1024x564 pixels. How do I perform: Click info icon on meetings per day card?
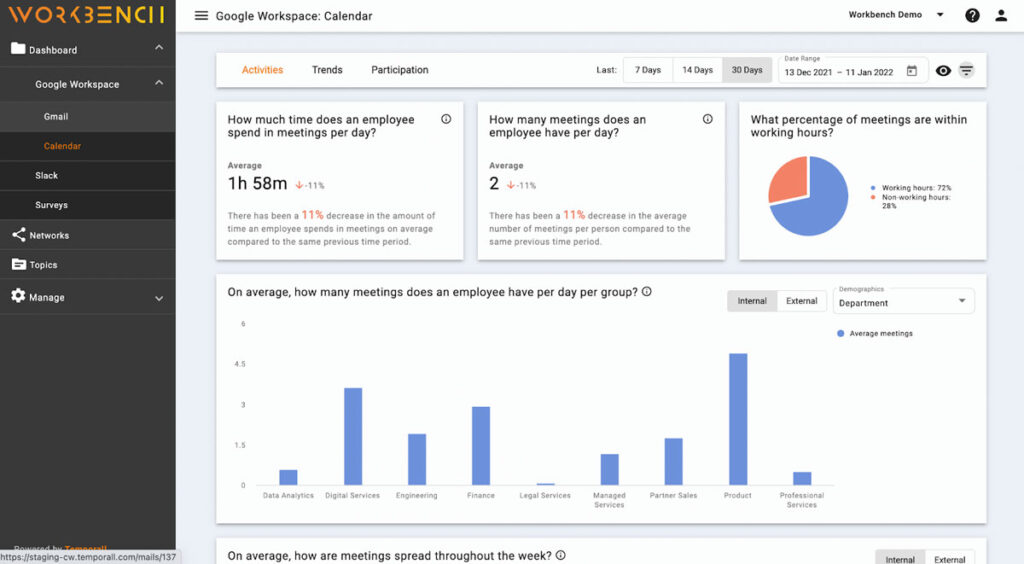click(707, 119)
